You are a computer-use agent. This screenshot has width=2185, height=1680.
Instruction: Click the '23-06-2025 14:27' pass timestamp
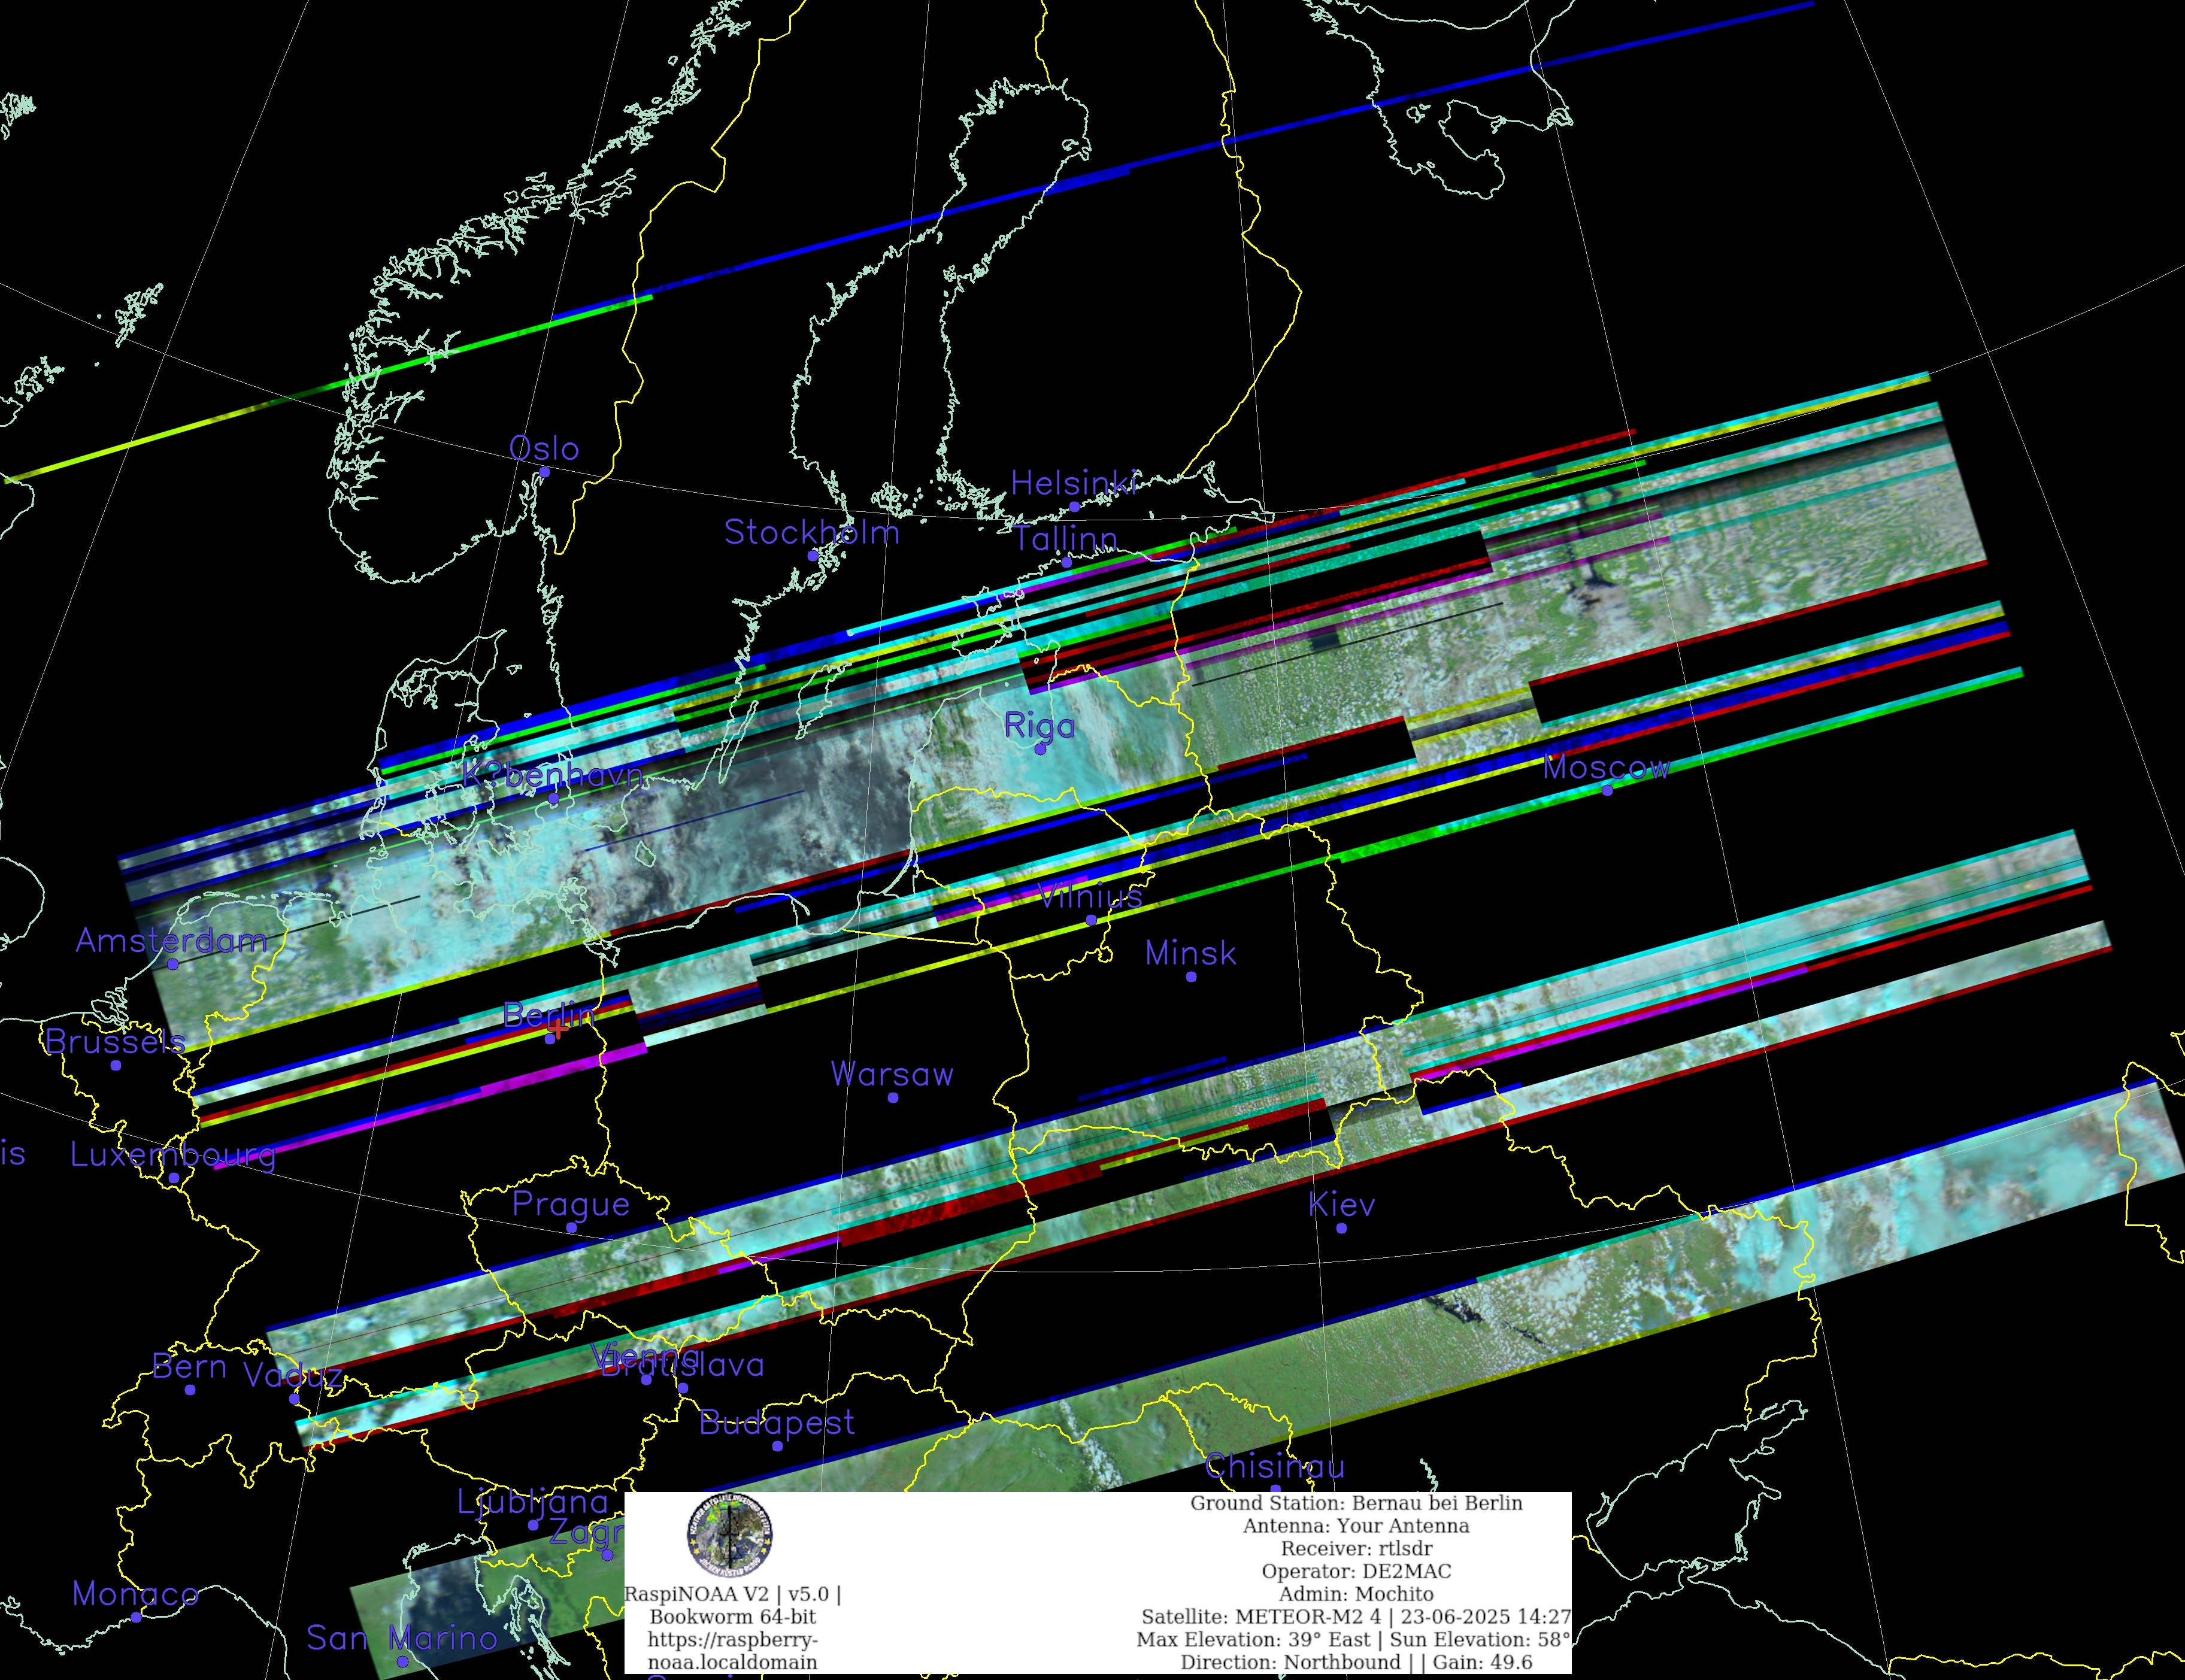point(1486,1617)
